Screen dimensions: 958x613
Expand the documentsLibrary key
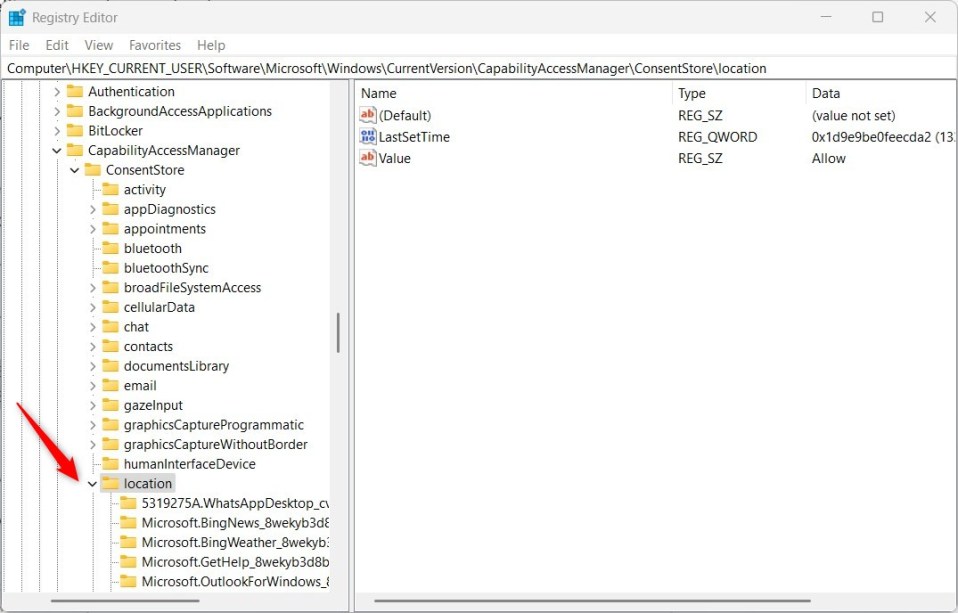[x=93, y=366]
